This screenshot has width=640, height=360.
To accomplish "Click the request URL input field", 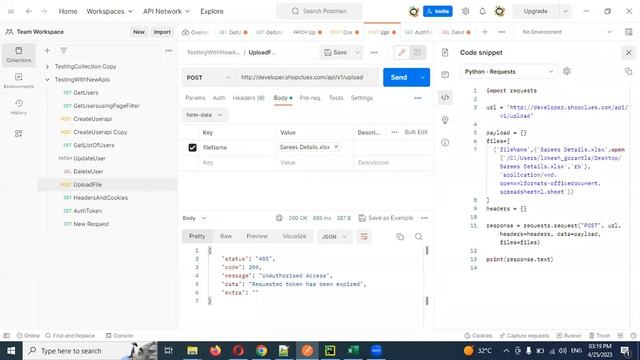I will [307, 78].
